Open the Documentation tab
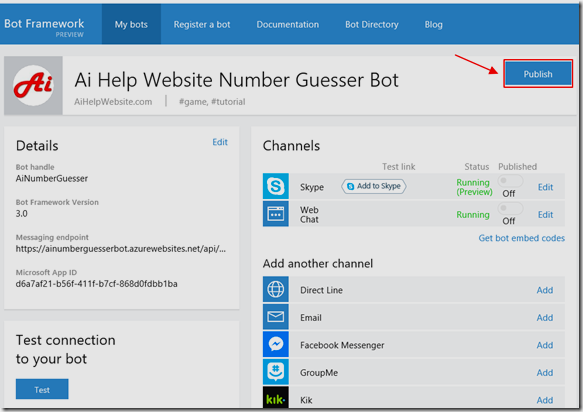The height and width of the screenshot is (412, 583). click(x=287, y=25)
